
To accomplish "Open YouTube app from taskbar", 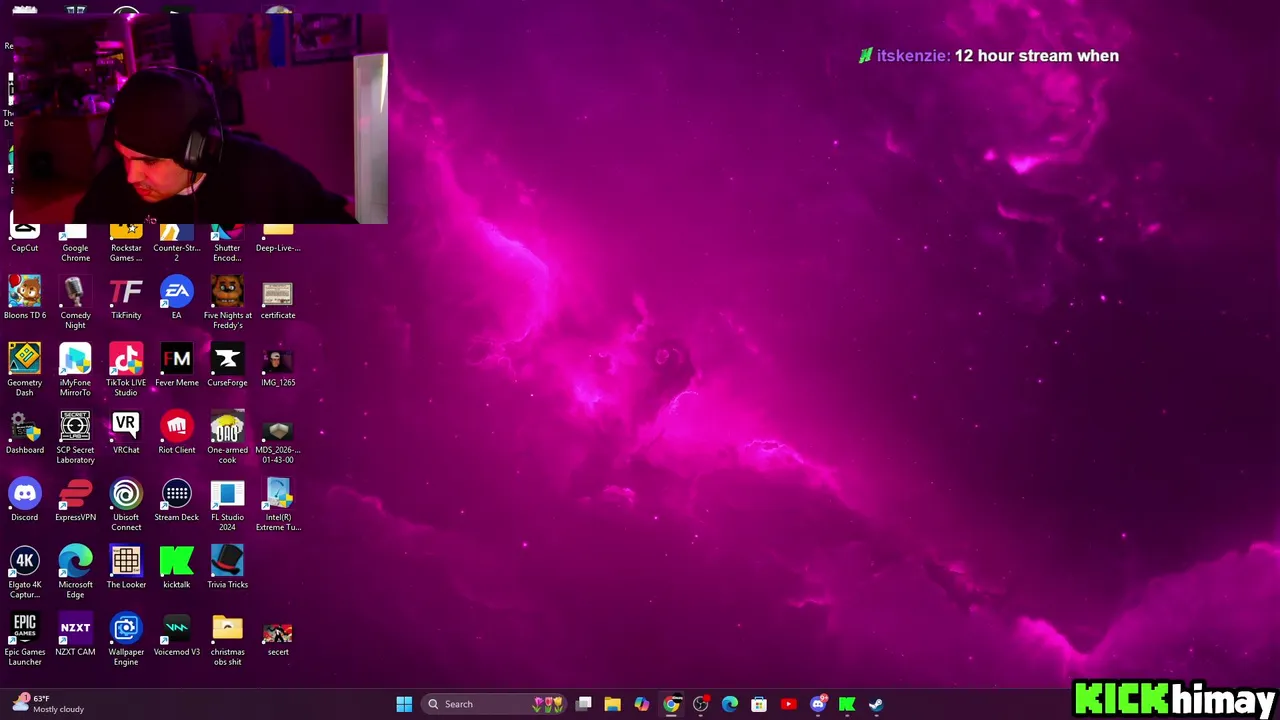I will coord(788,704).
